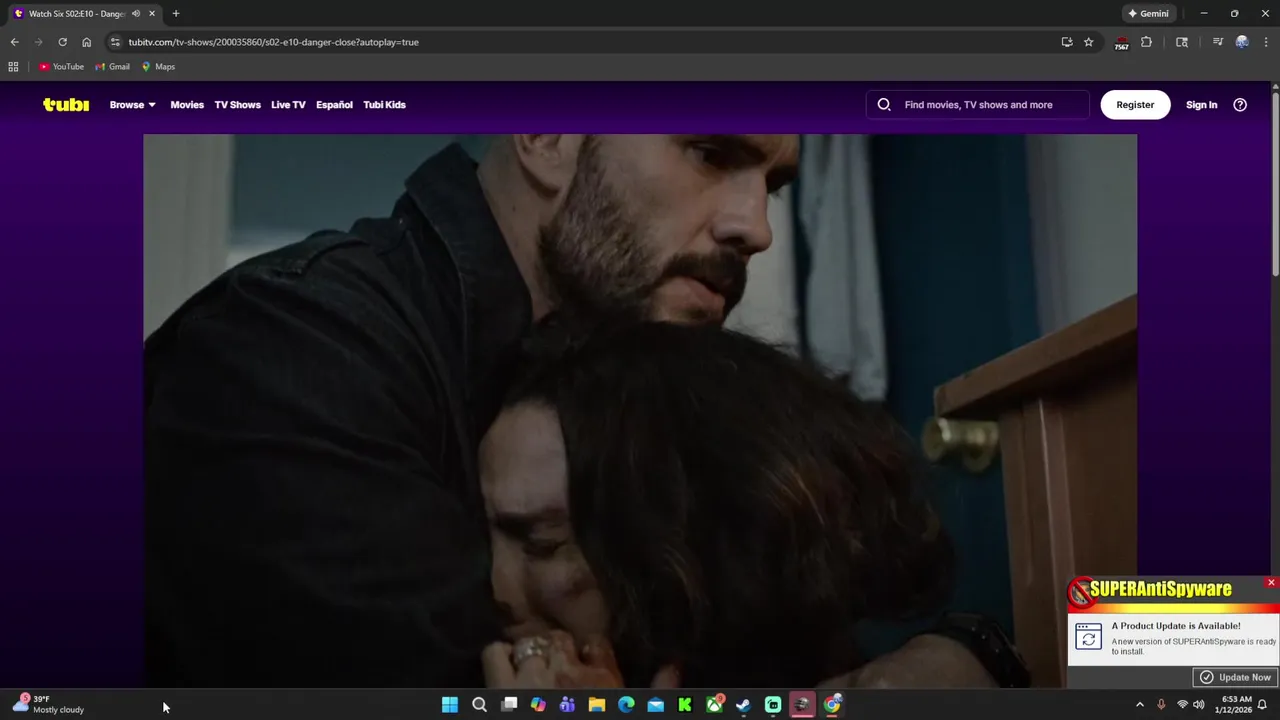Open the Chrome apps grid shortcut
This screenshot has width=1280, height=720.
13,67
